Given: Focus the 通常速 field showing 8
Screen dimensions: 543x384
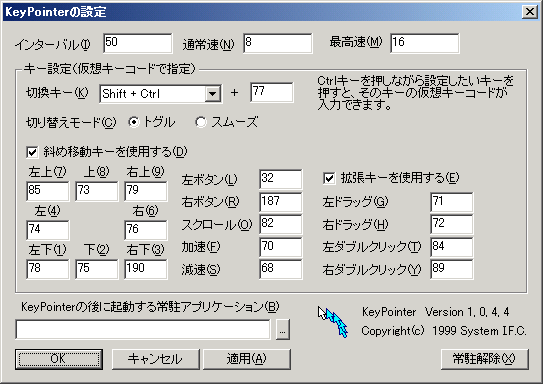Looking at the screenshot, I should 278,43.
